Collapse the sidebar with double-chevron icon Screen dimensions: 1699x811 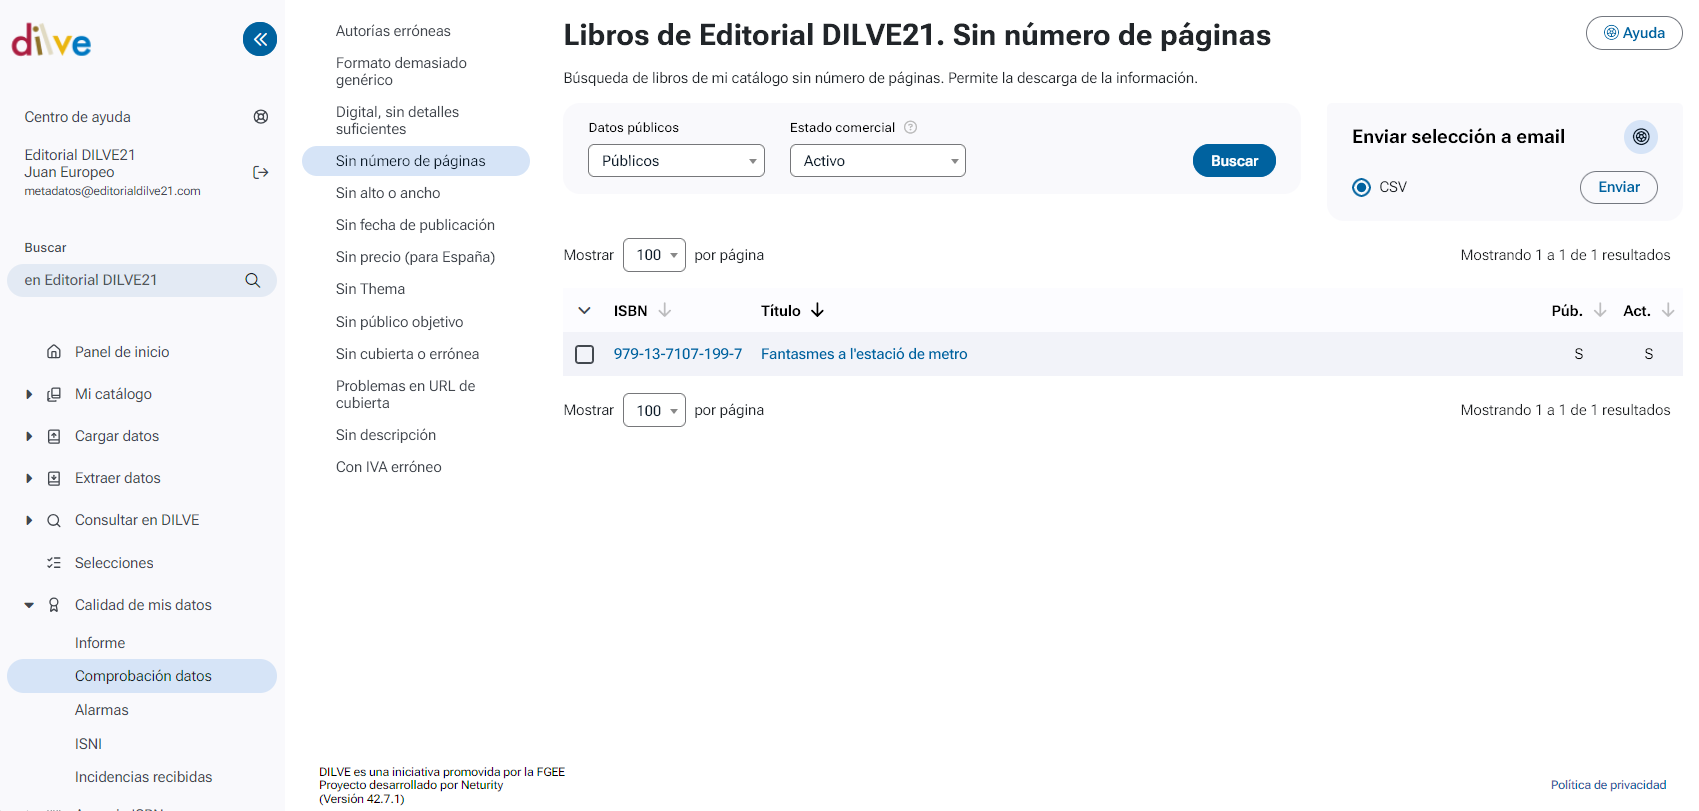(260, 39)
